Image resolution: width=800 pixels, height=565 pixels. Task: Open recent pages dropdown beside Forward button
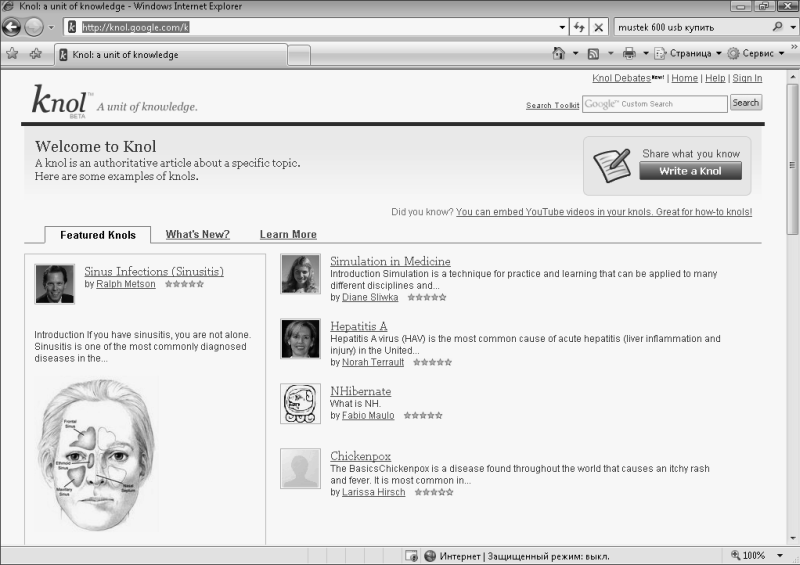click(x=51, y=28)
